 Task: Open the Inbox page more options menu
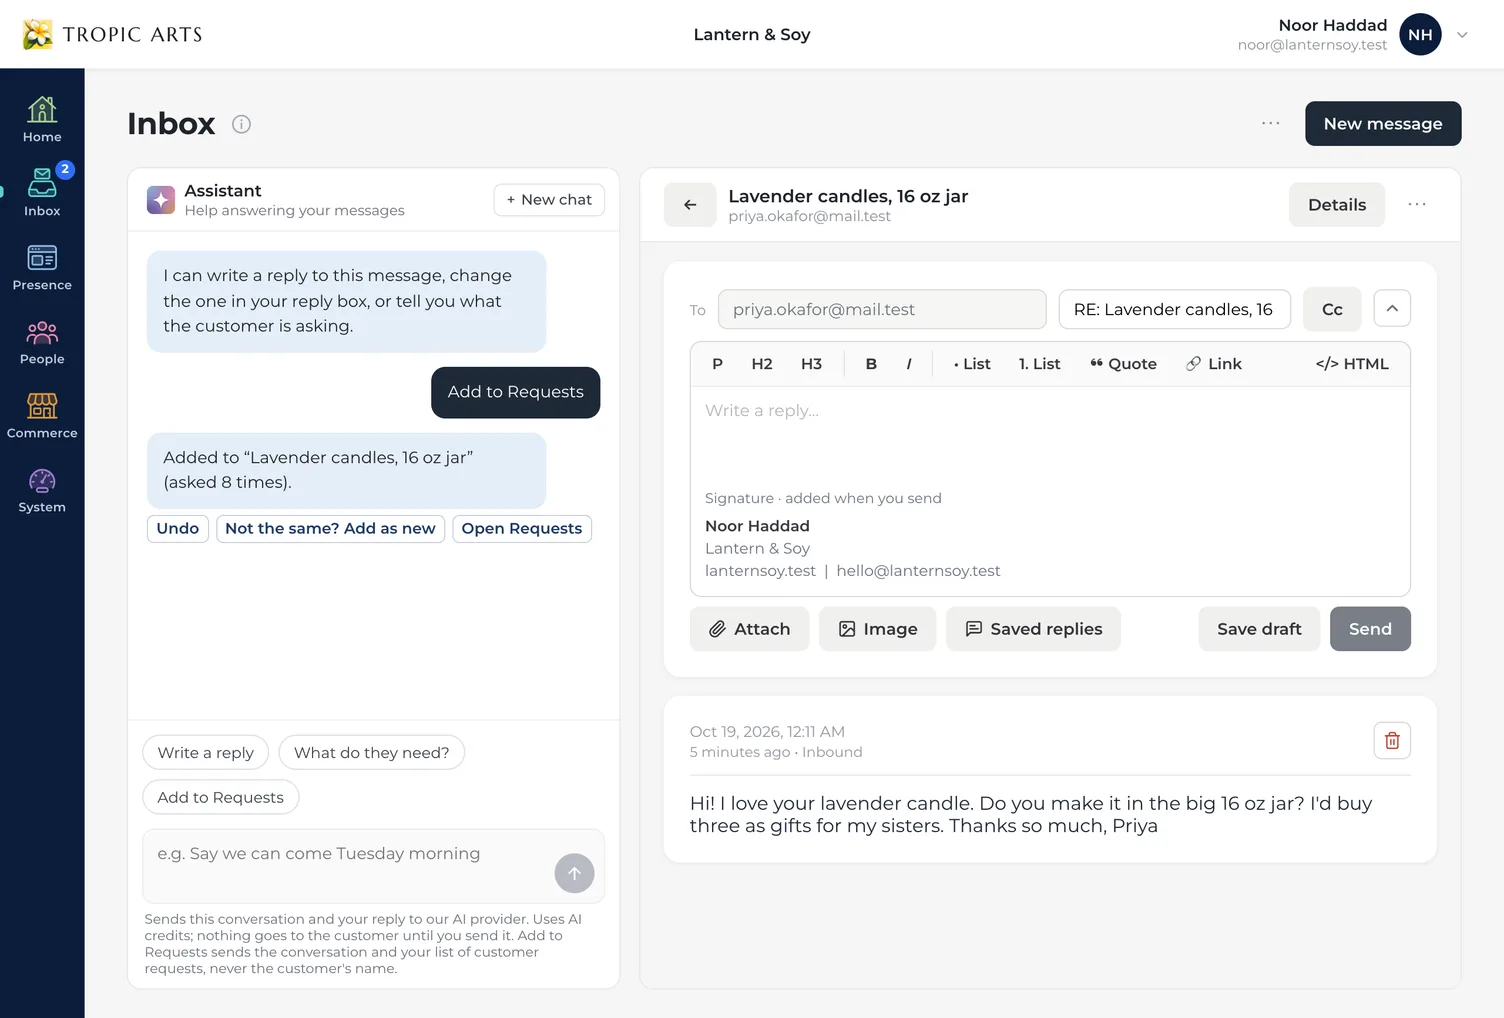point(1271,123)
